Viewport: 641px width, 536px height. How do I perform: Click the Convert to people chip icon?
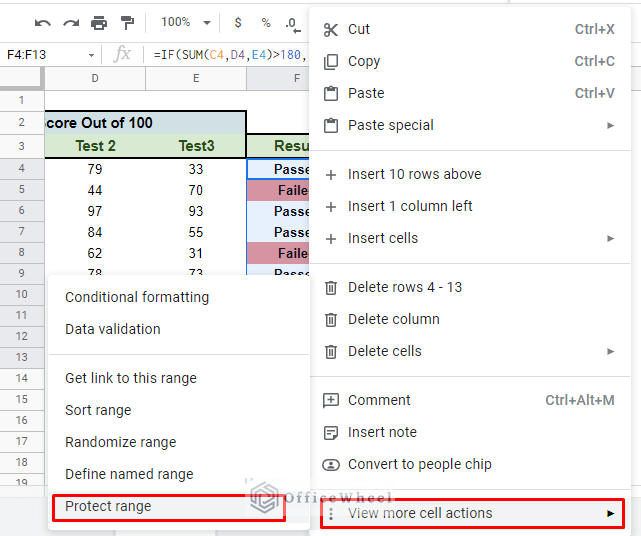click(x=331, y=465)
